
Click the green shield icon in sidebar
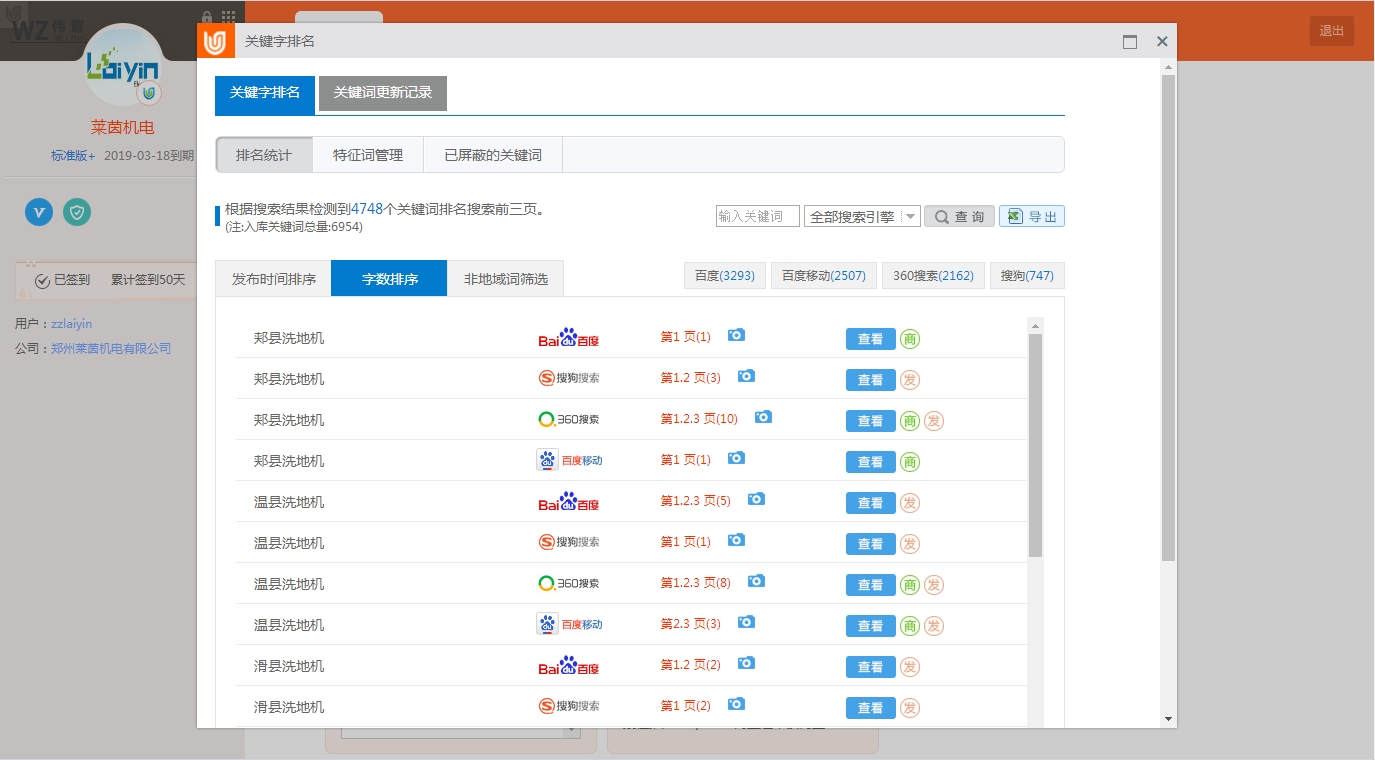(77, 212)
